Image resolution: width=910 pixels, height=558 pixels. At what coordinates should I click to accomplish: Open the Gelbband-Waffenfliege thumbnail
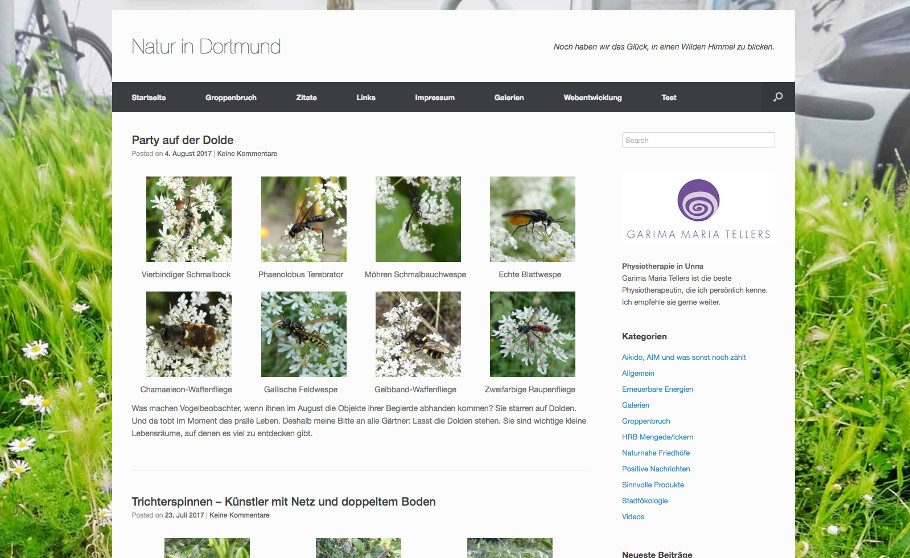pyautogui.click(x=418, y=334)
